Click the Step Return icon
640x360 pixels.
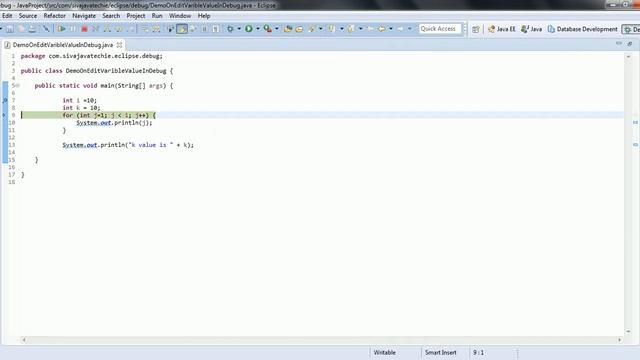coord(130,29)
